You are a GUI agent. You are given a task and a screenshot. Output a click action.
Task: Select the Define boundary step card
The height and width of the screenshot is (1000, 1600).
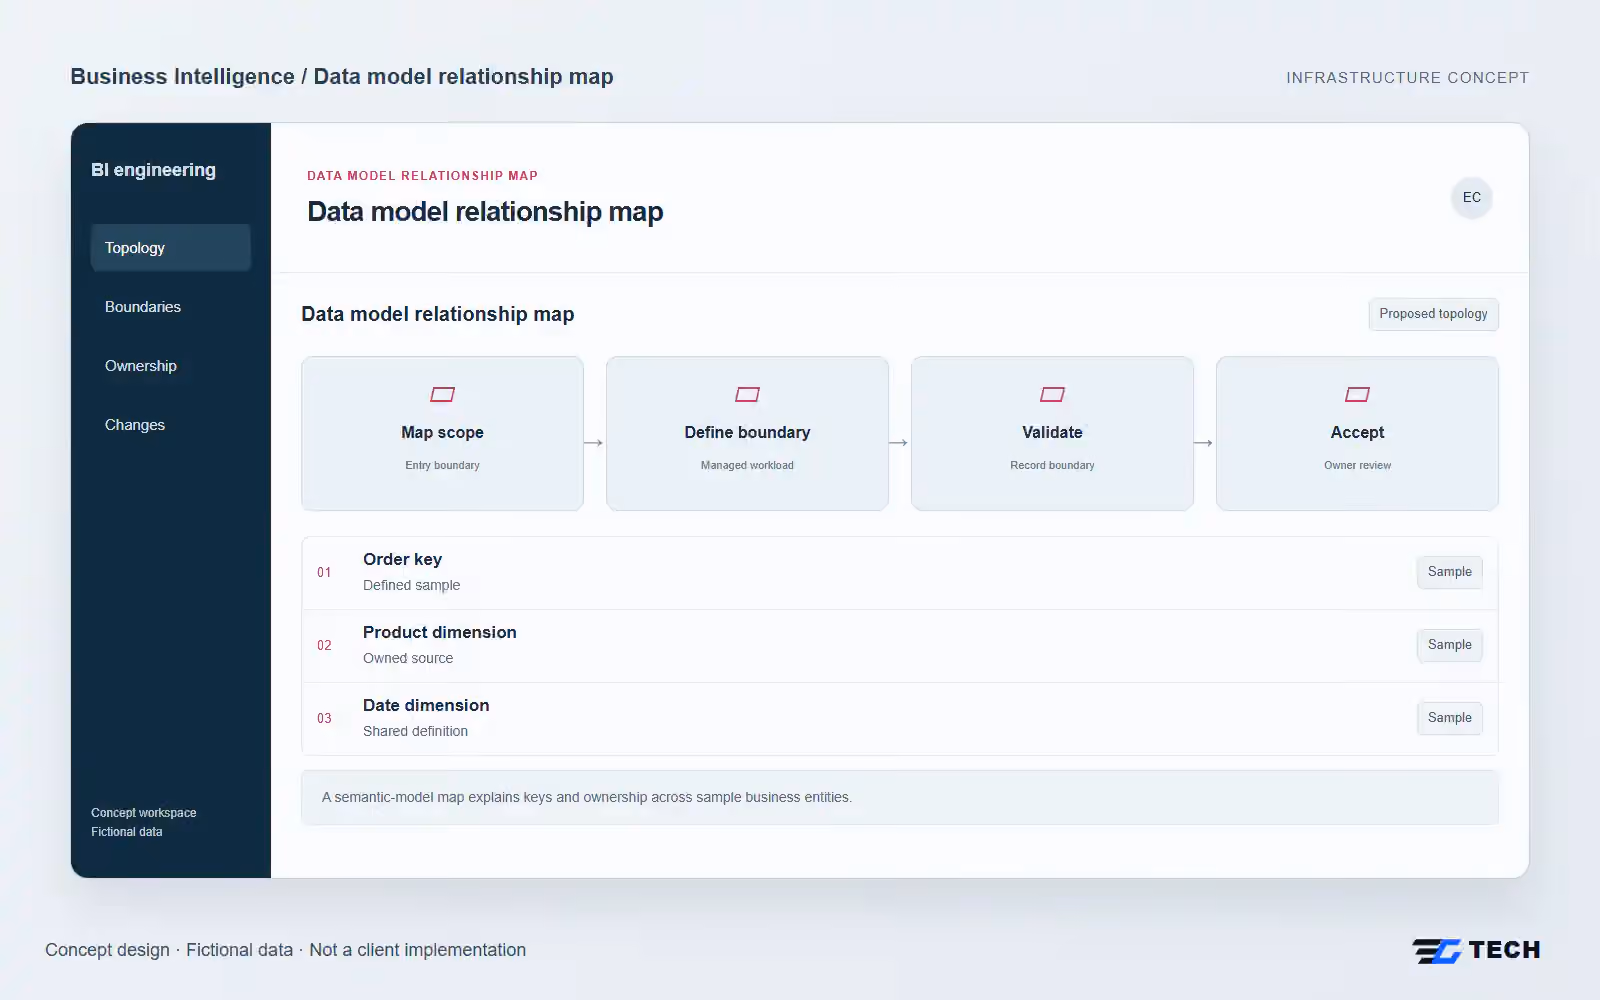[x=747, y=433]
